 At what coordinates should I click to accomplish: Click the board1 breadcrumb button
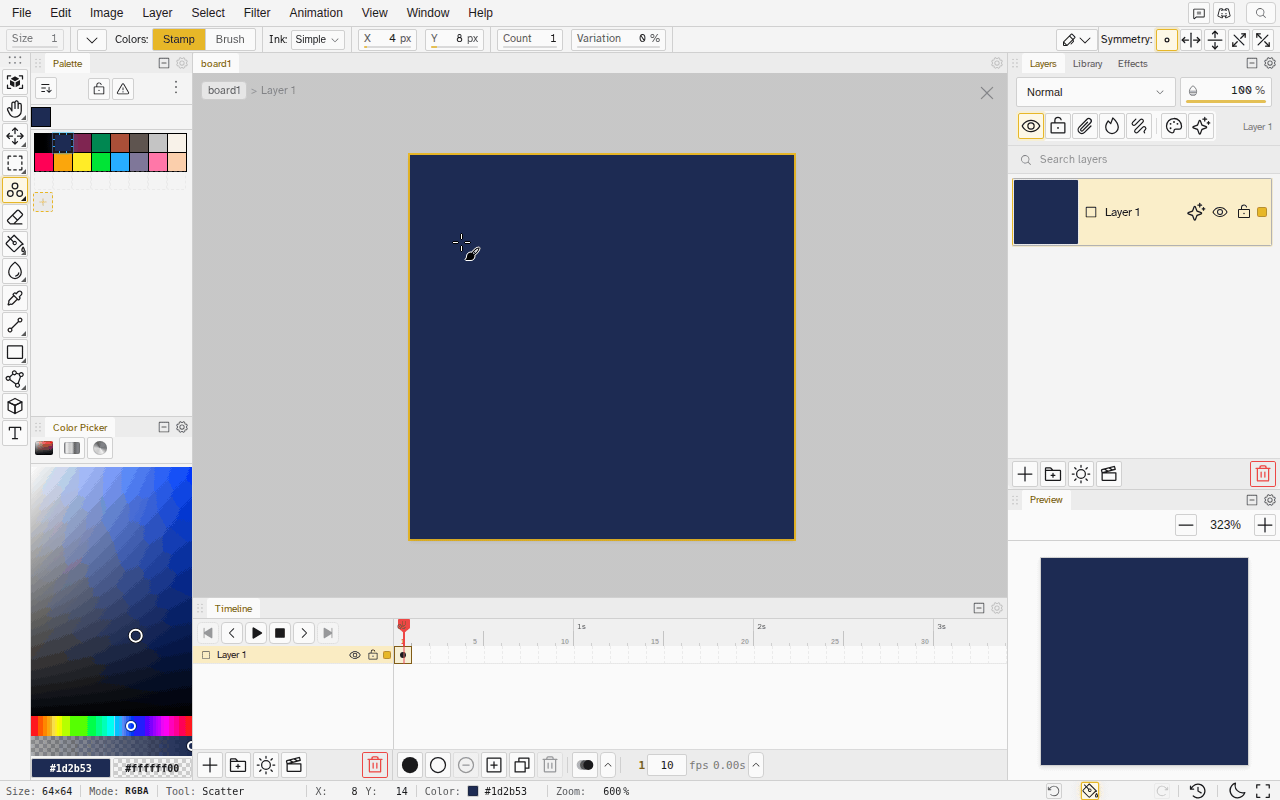pyautogui.click(x=224, y=90)
